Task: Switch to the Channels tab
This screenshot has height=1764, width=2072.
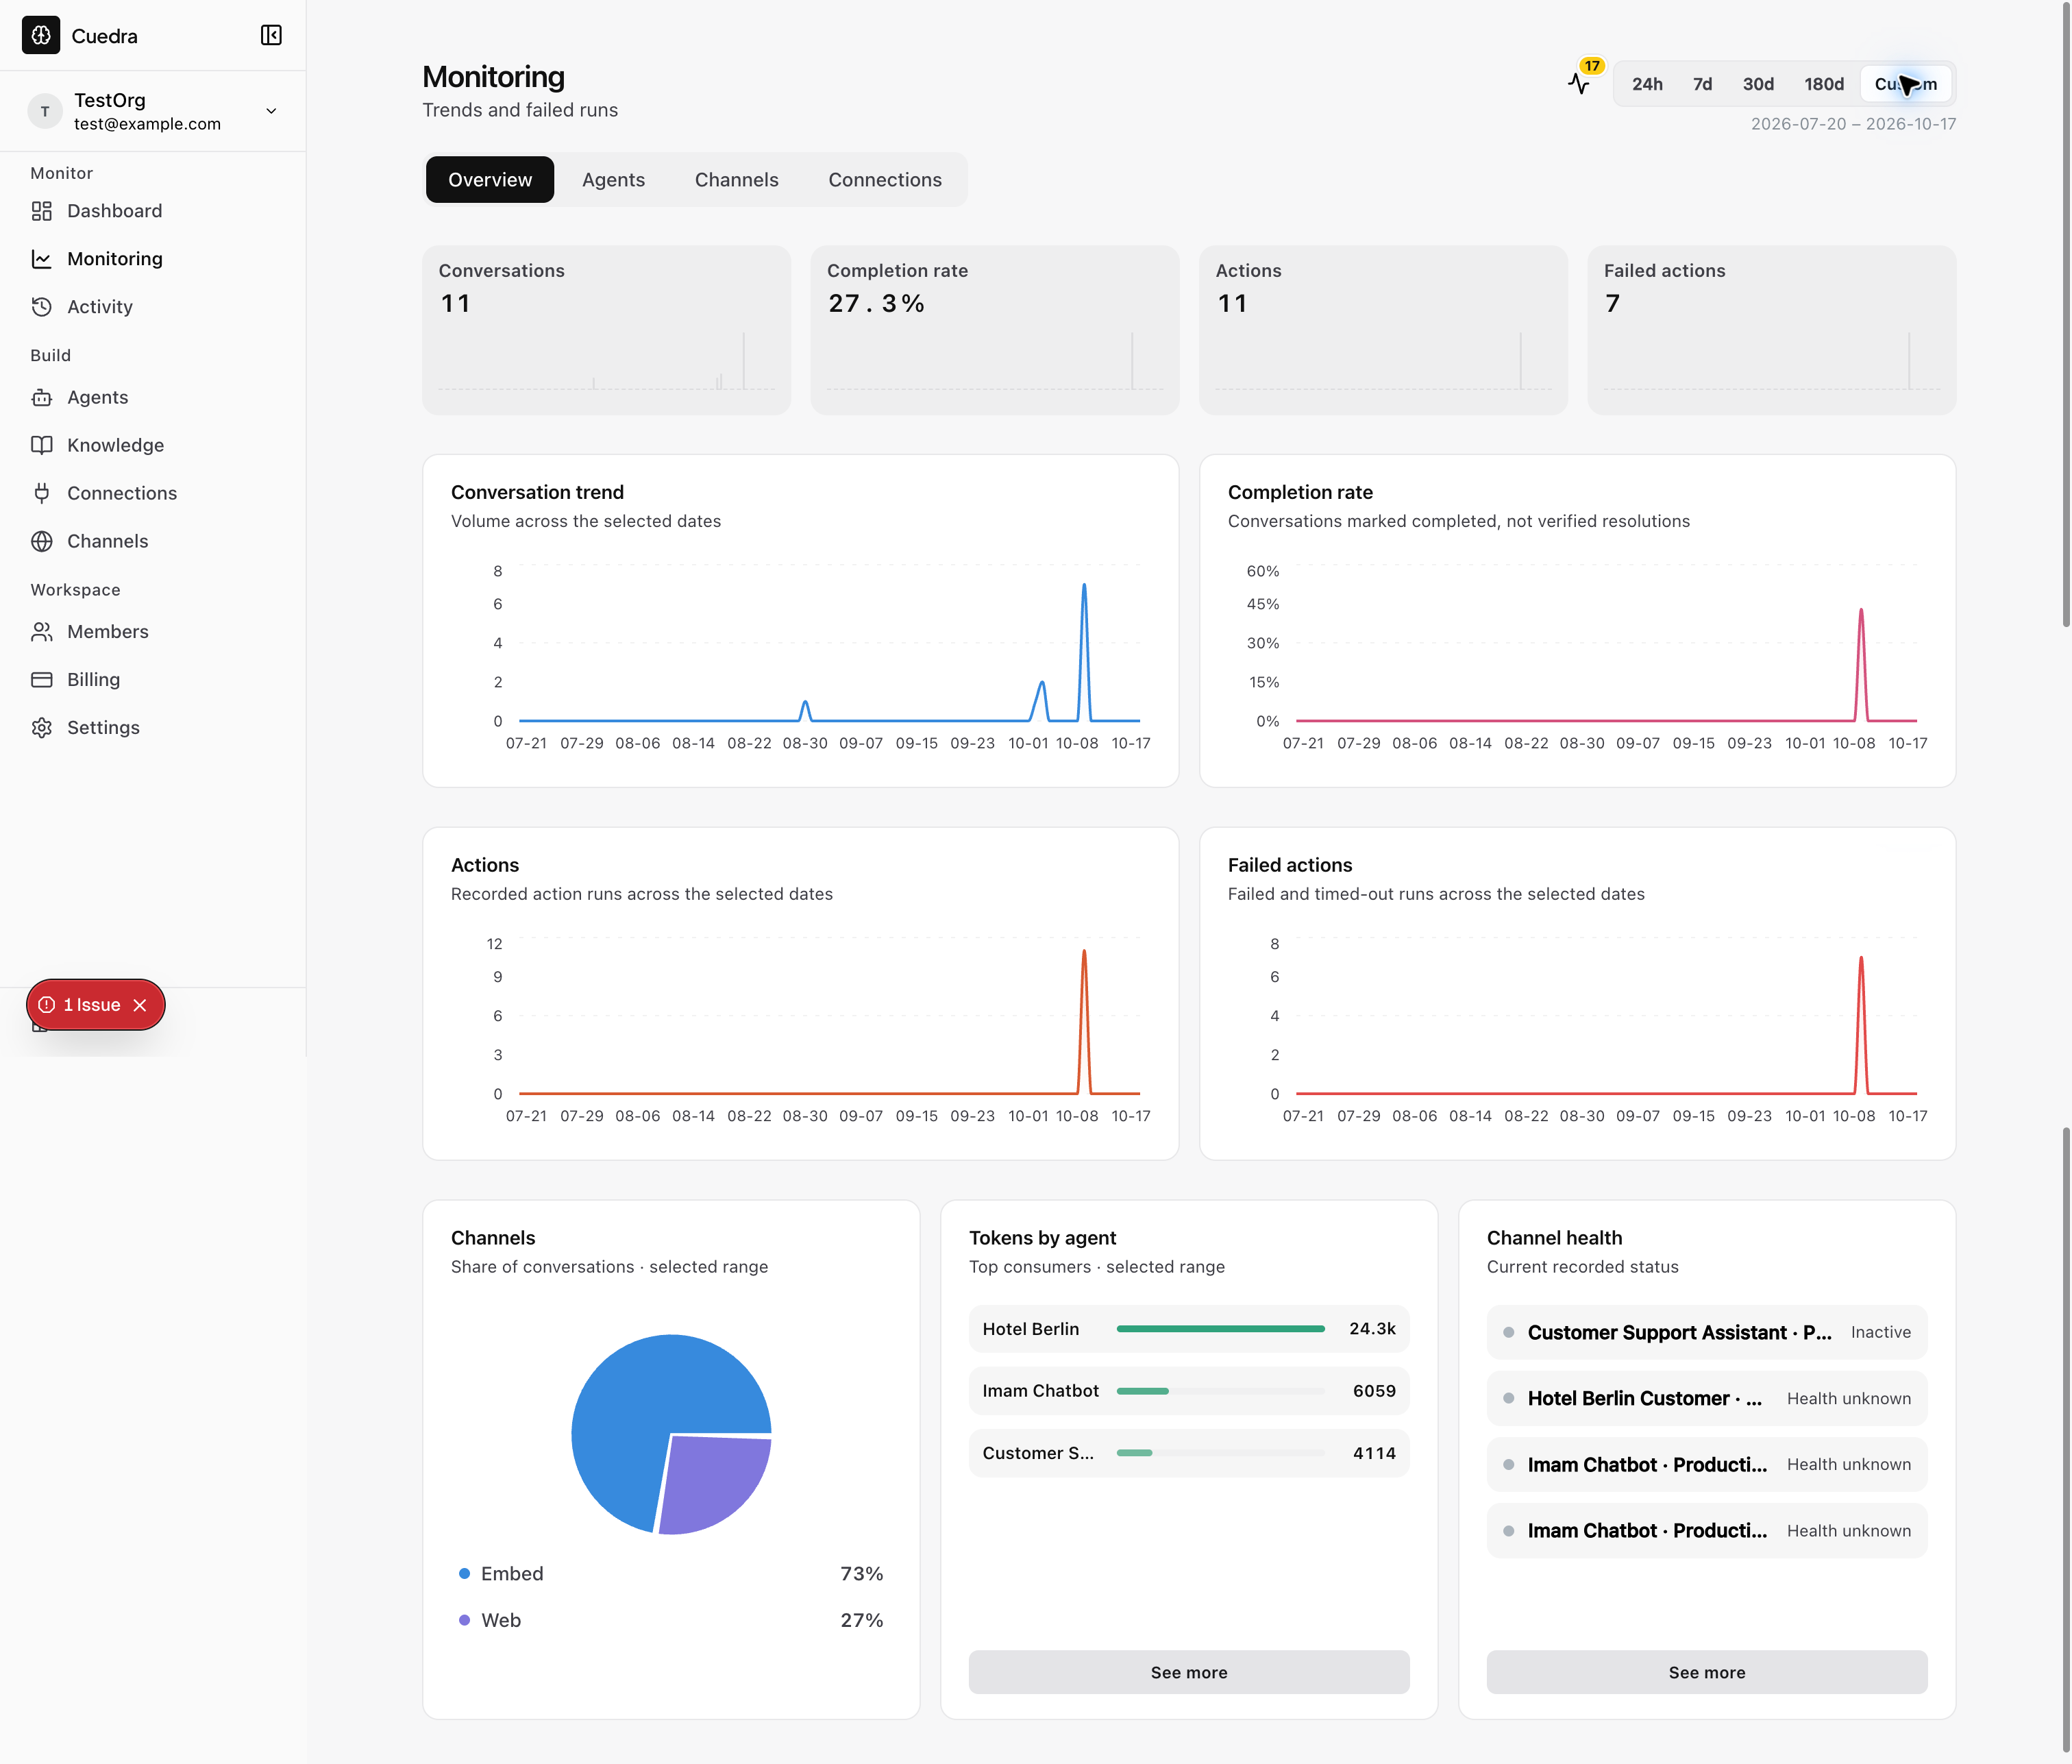Action: click(x=736, y=180)
